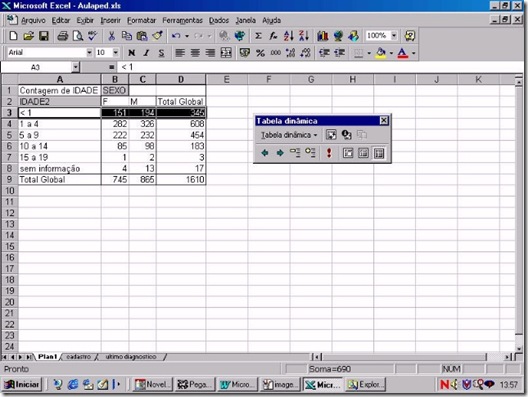The image size is (528, 397).
Task: Cut selection with the scissors icon
Action: coord(111,36)
